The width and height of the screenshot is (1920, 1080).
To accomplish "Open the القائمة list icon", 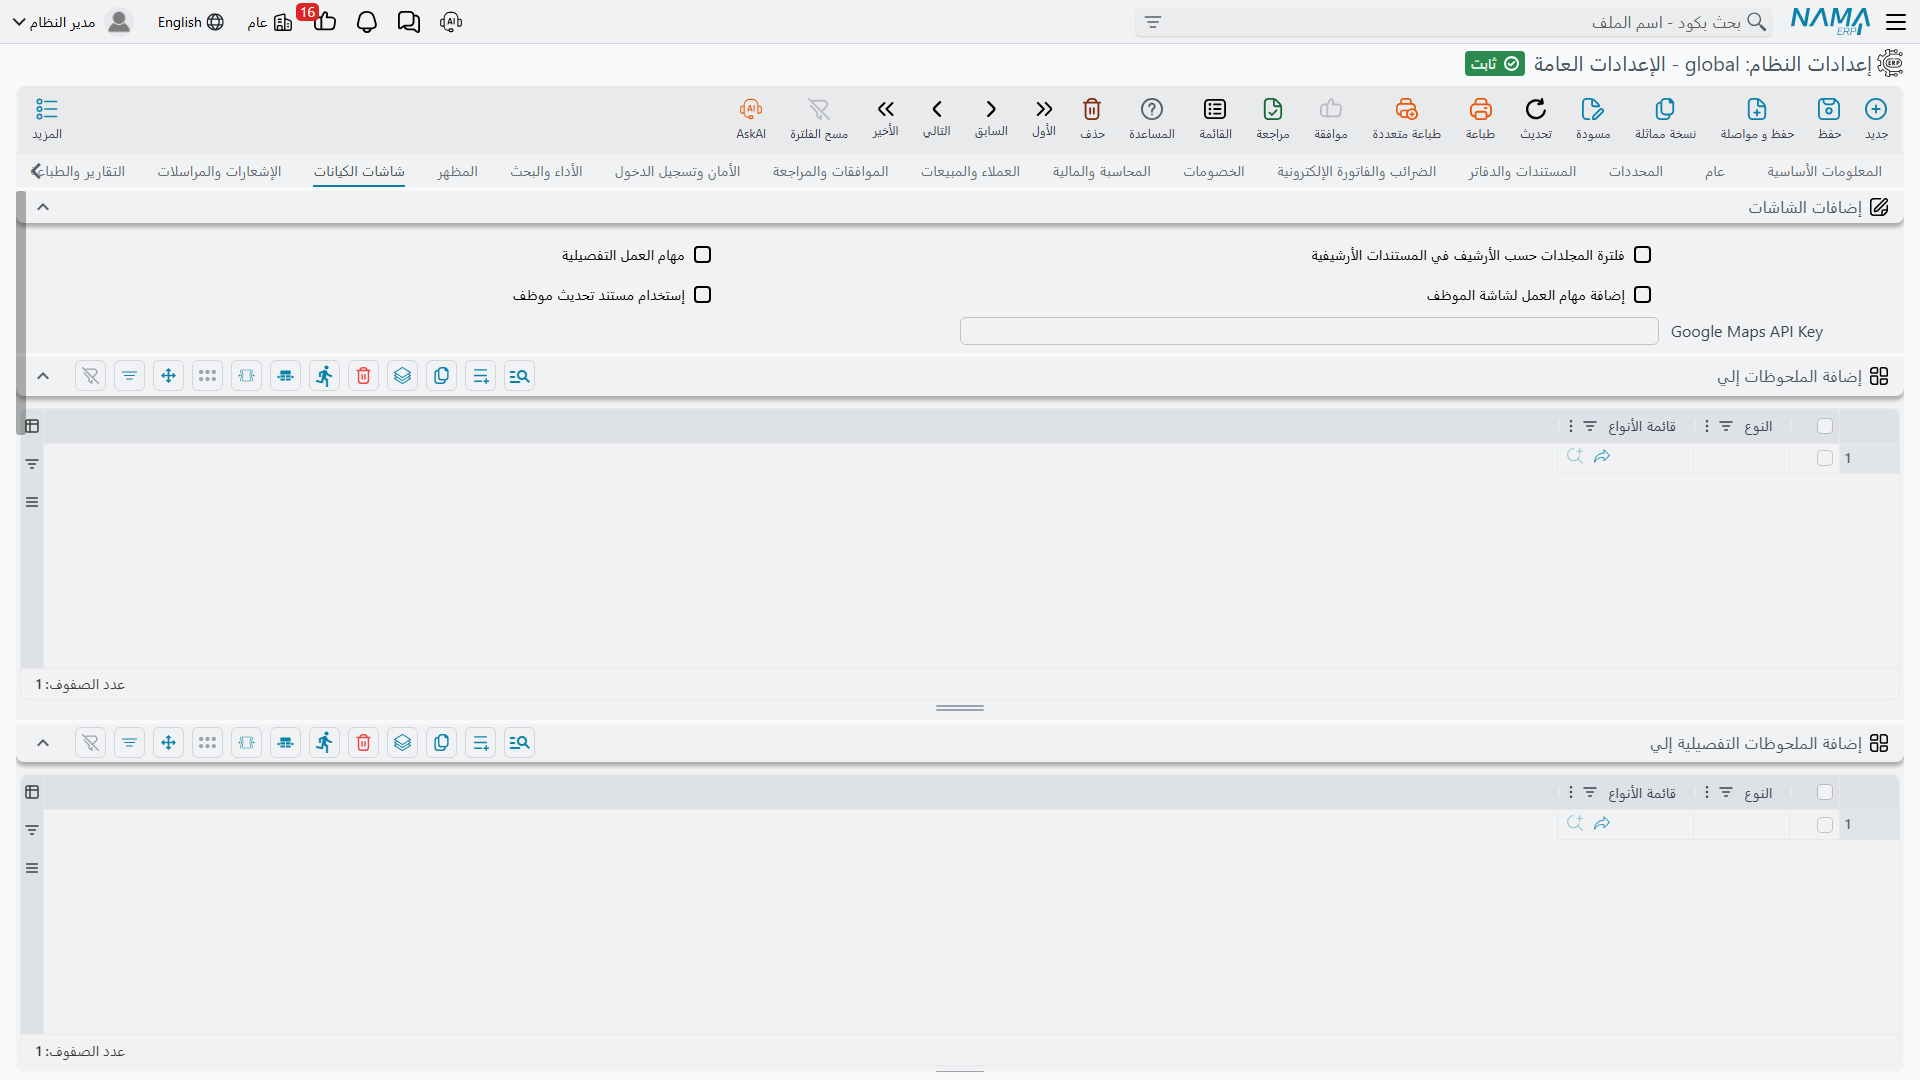I will [1215, 109].
